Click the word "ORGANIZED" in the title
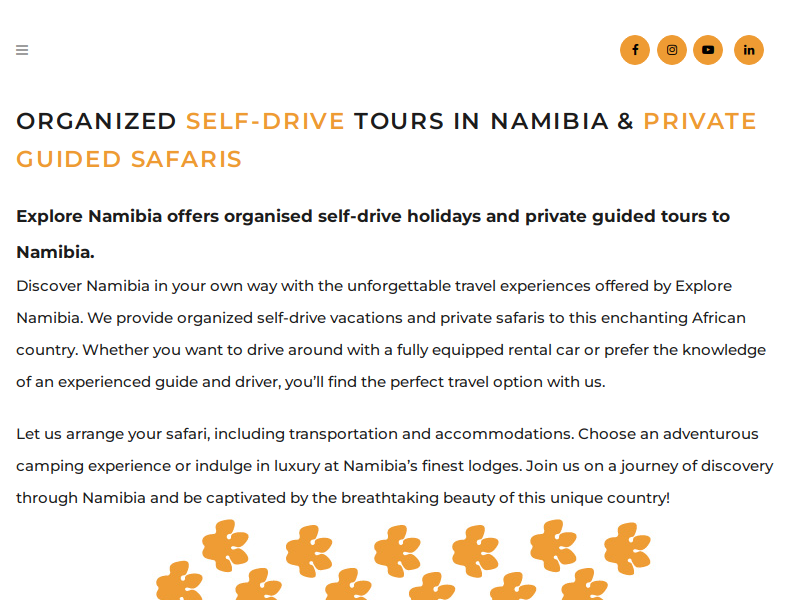Viewport: 800px width, 600px height. [x=96, y=121]
